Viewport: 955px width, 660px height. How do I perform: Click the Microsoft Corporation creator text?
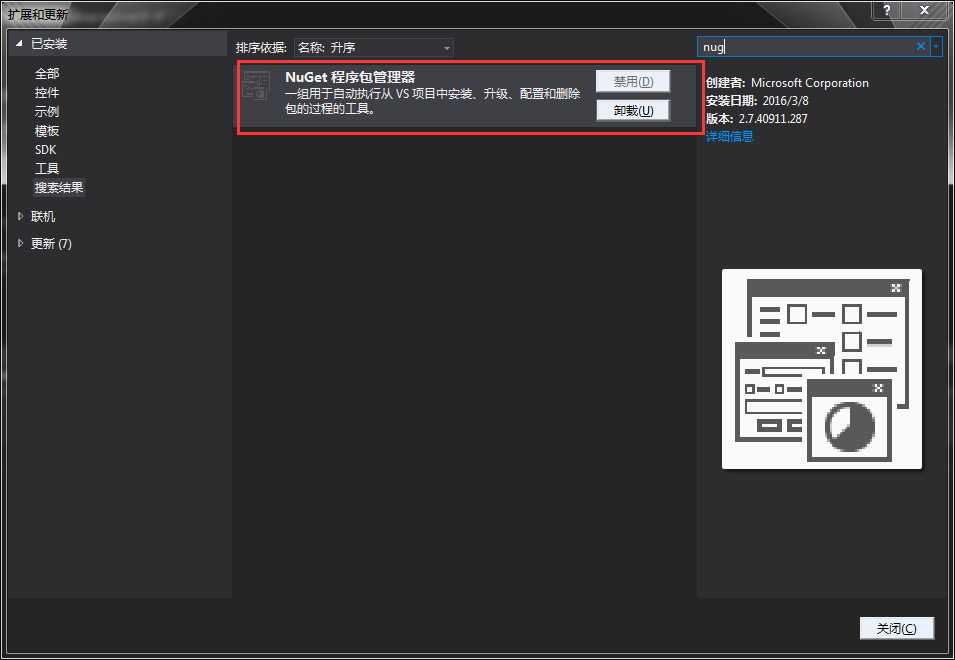[x=809, y=83]
